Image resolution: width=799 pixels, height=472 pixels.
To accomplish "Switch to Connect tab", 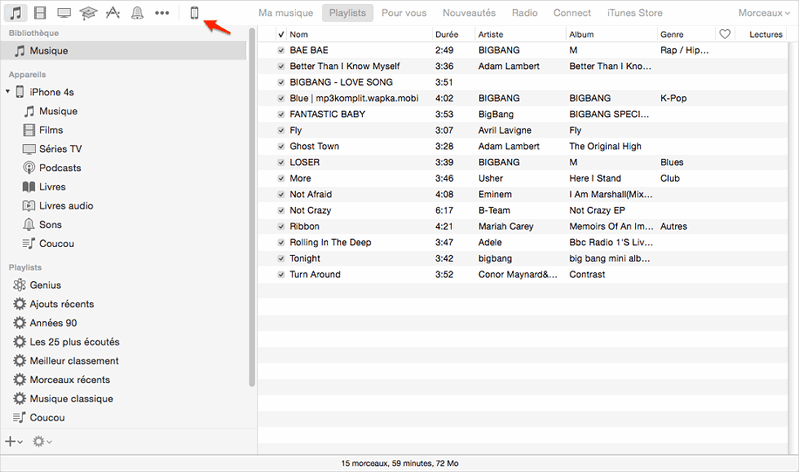I will pyautogui.click(x=572, y=13).
